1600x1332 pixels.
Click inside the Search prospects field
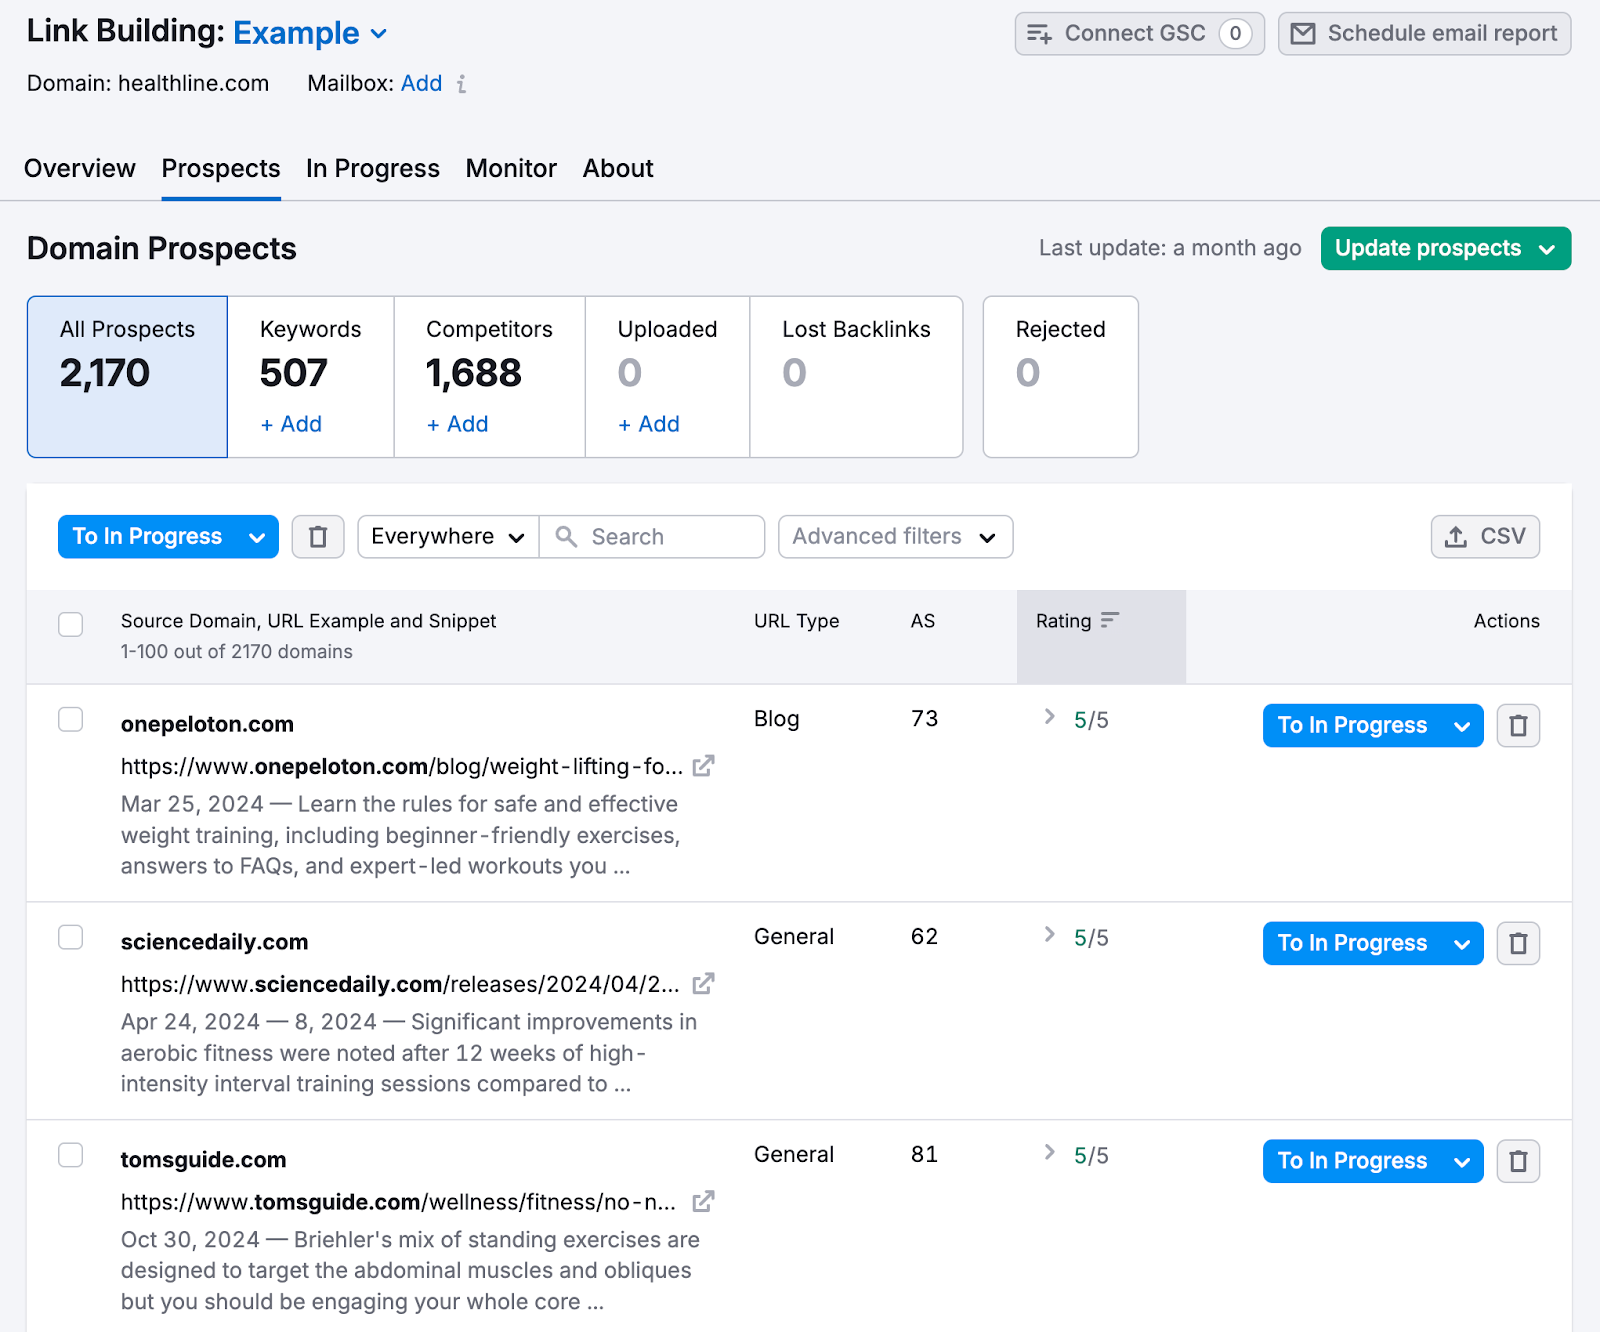pyautogui.click(x=650, y=537)
